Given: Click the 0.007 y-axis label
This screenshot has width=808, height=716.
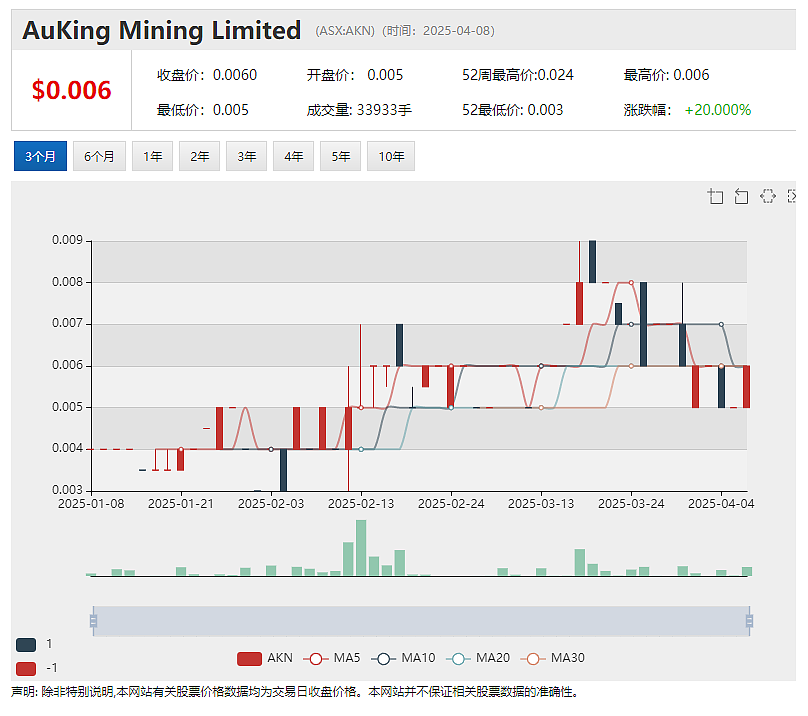Looking at the screenshot, I should (68, 324).
